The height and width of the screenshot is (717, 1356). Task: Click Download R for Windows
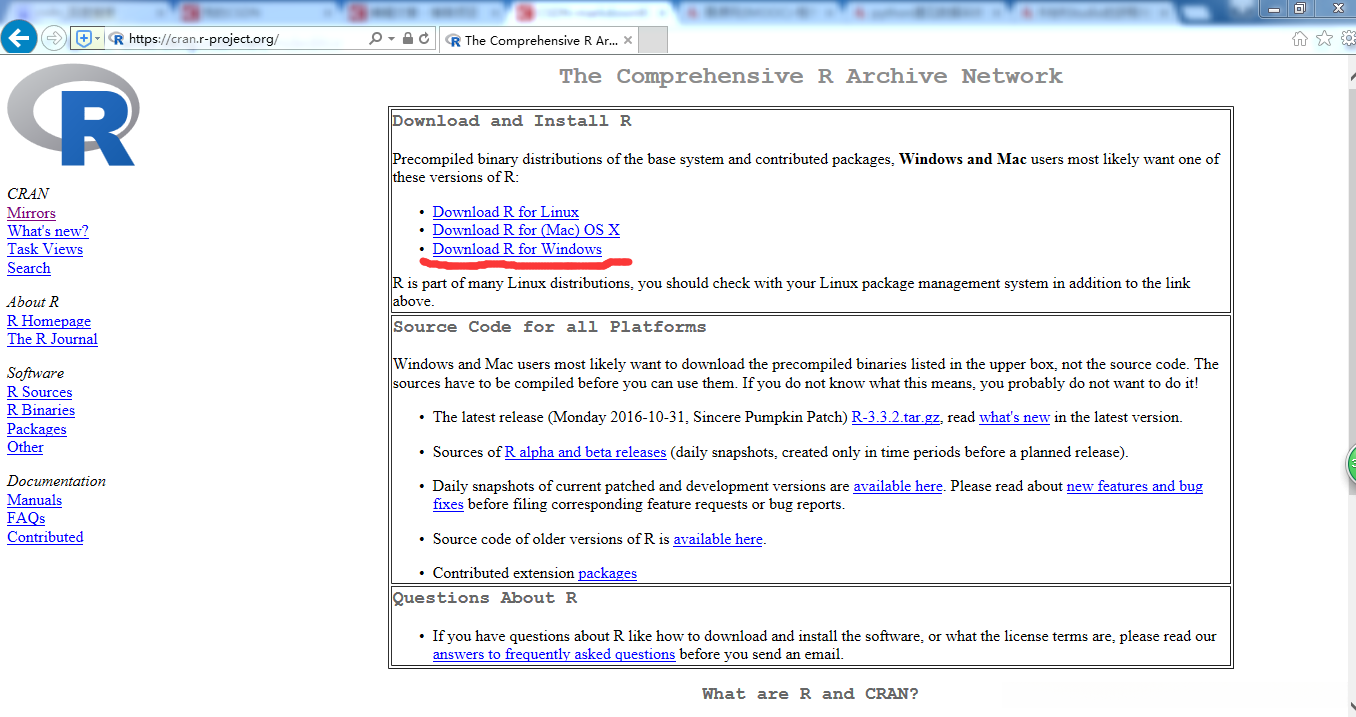tap(517, 249)
